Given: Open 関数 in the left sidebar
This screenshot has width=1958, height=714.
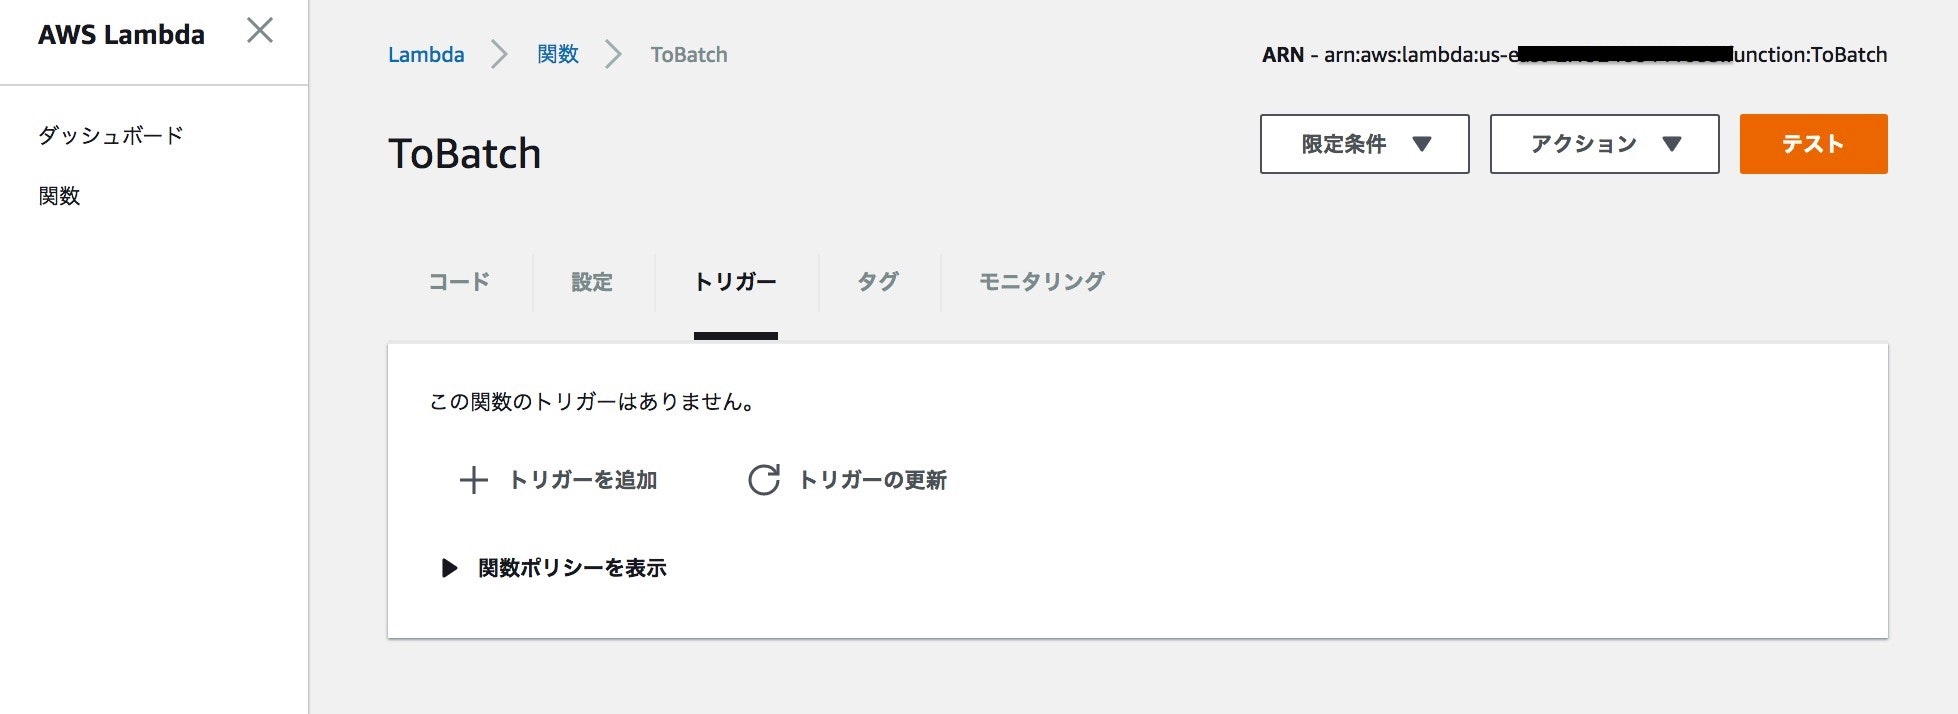Looking at the screenshot, I should click(x=59, y=196).
